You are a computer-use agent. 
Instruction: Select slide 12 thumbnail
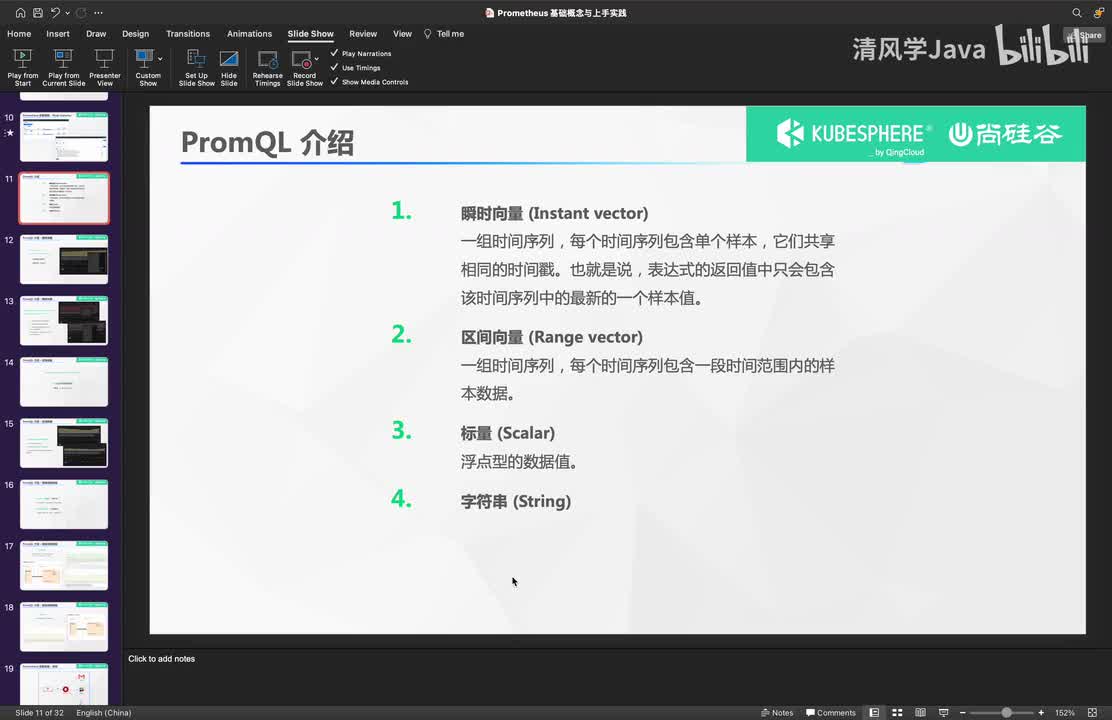tap(64, 259)
